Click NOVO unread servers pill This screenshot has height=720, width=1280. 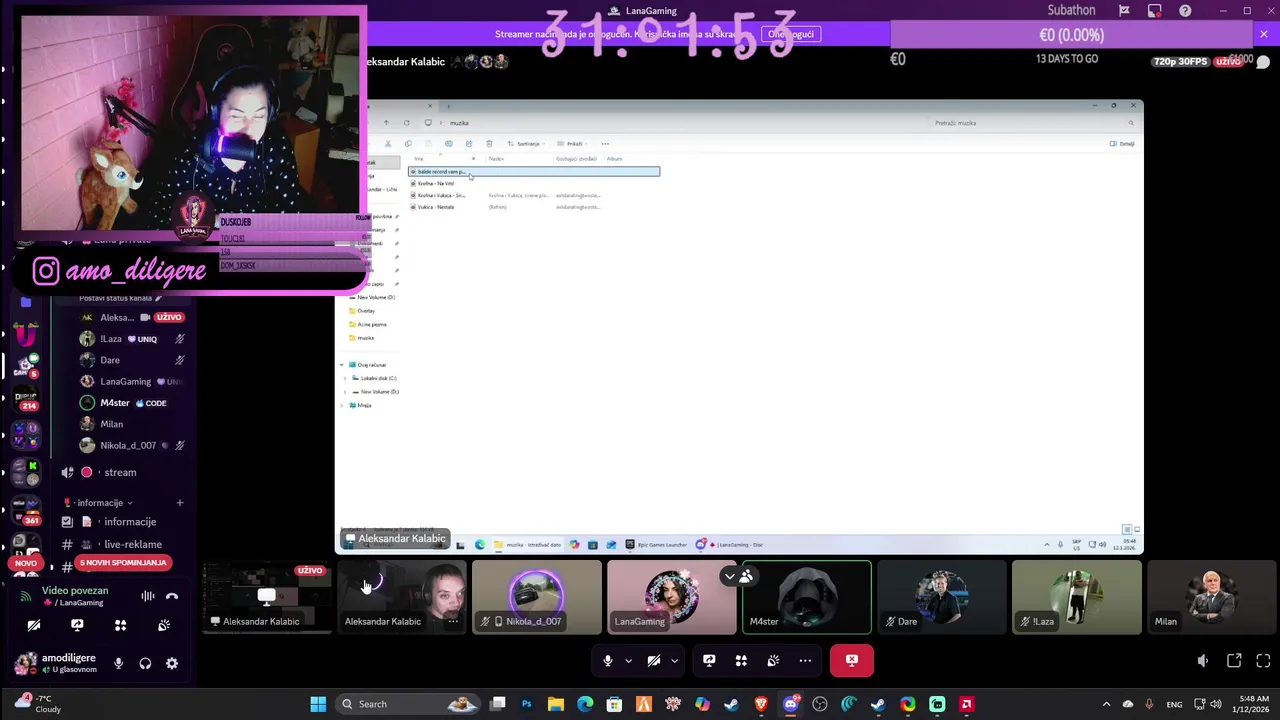click(26, 563)
